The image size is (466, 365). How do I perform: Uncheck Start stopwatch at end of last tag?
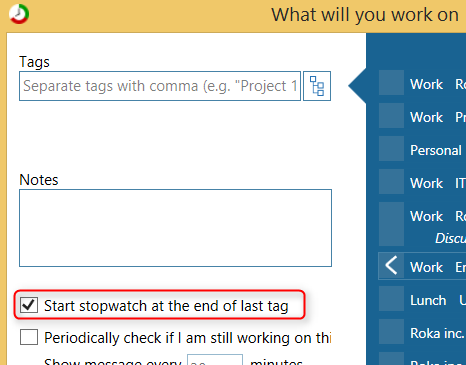coord(29,305)
